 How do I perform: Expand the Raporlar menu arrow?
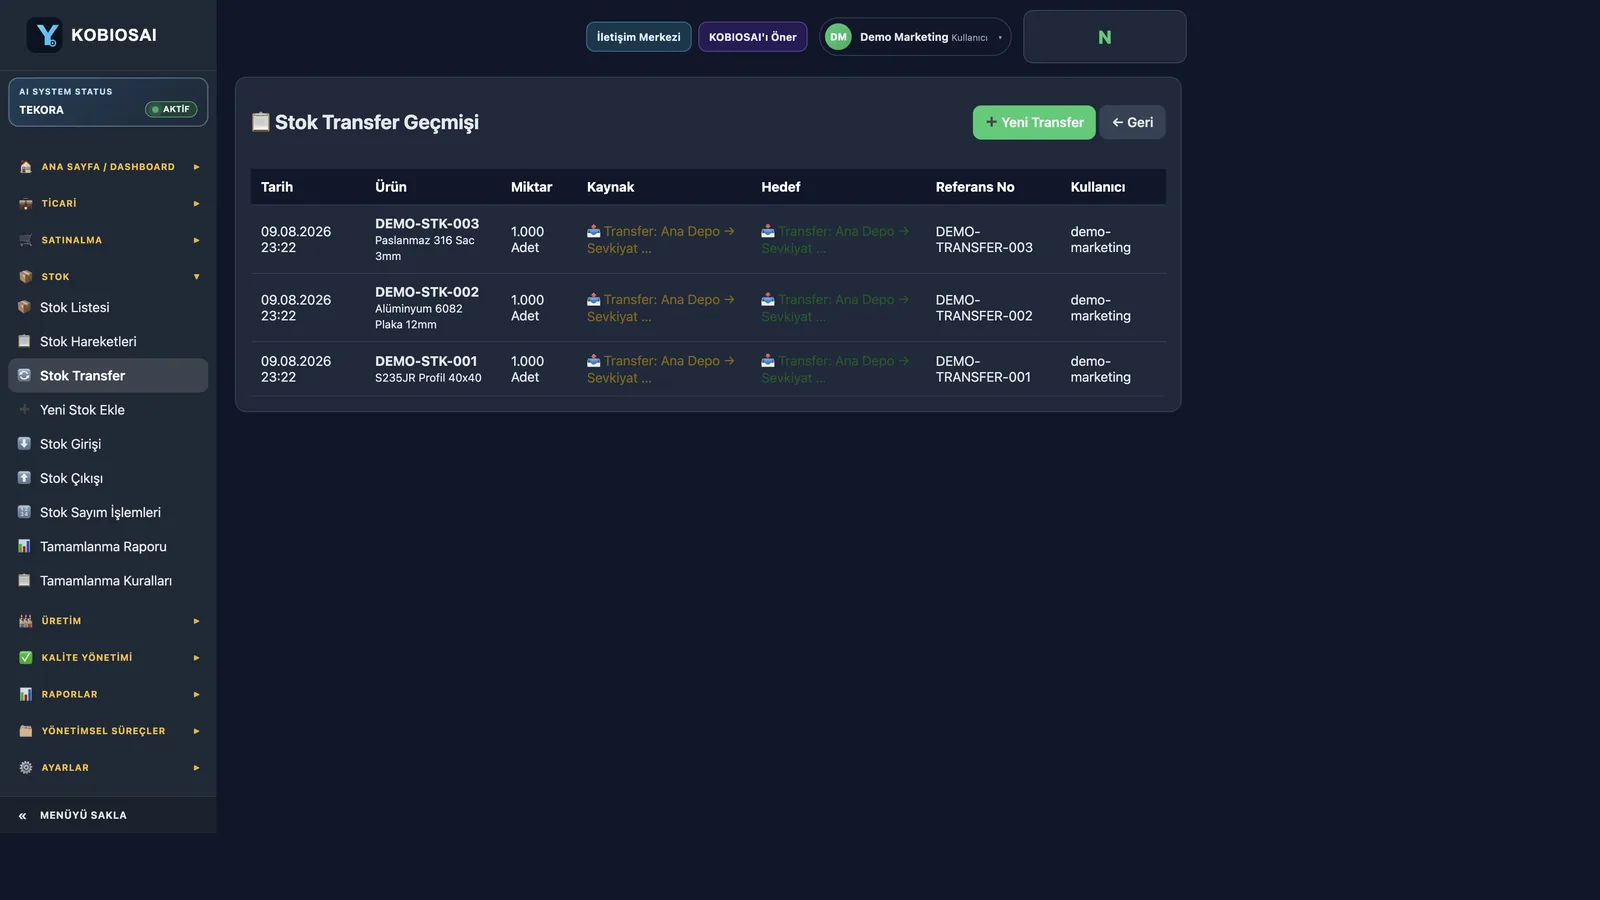pyautogui.click(x=196, y=694)
